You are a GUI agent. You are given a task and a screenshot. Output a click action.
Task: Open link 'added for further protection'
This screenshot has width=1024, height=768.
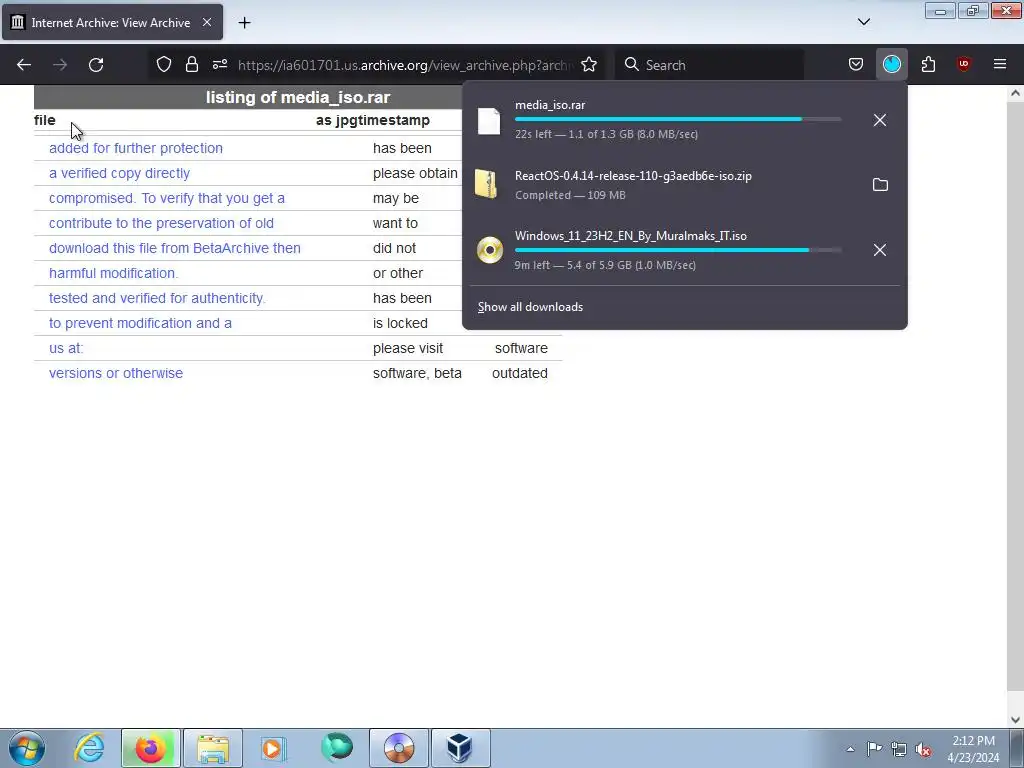point(136,148)
